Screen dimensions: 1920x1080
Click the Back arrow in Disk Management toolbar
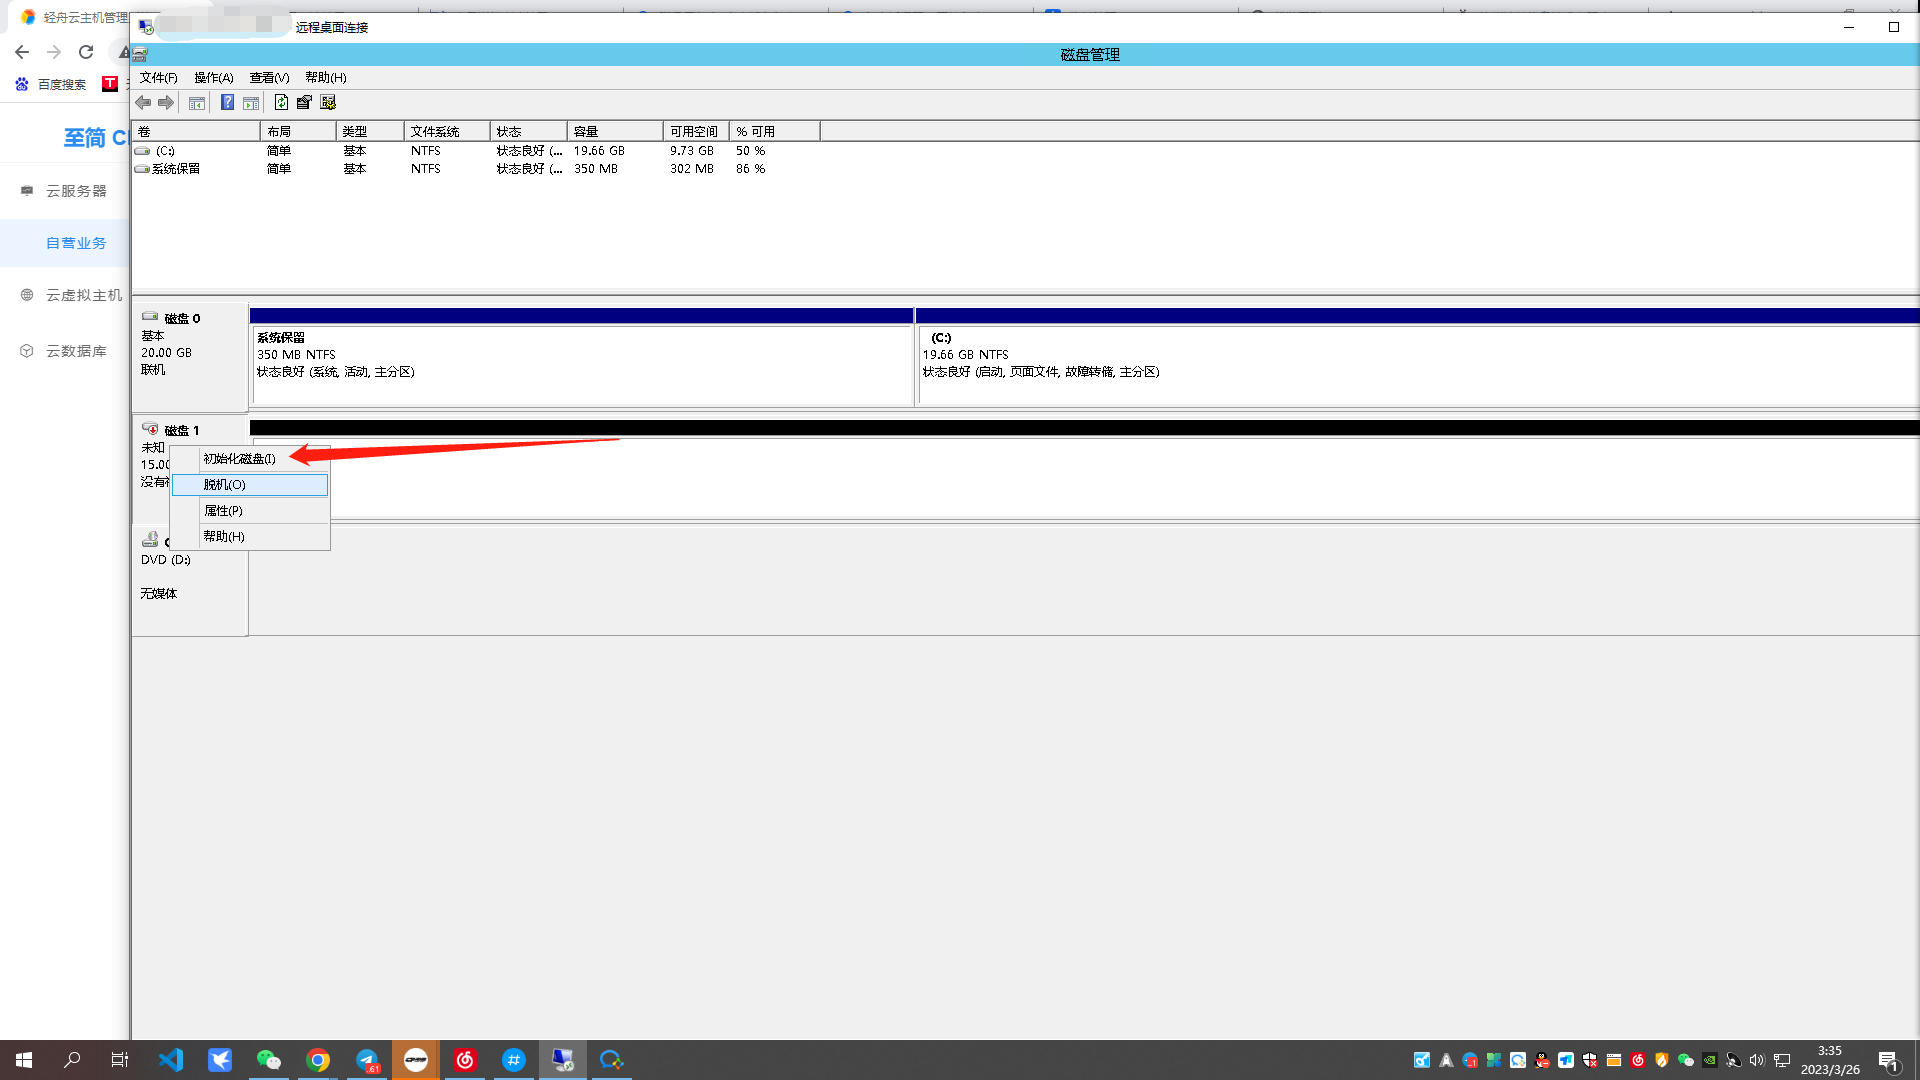(x=143, y=102)
